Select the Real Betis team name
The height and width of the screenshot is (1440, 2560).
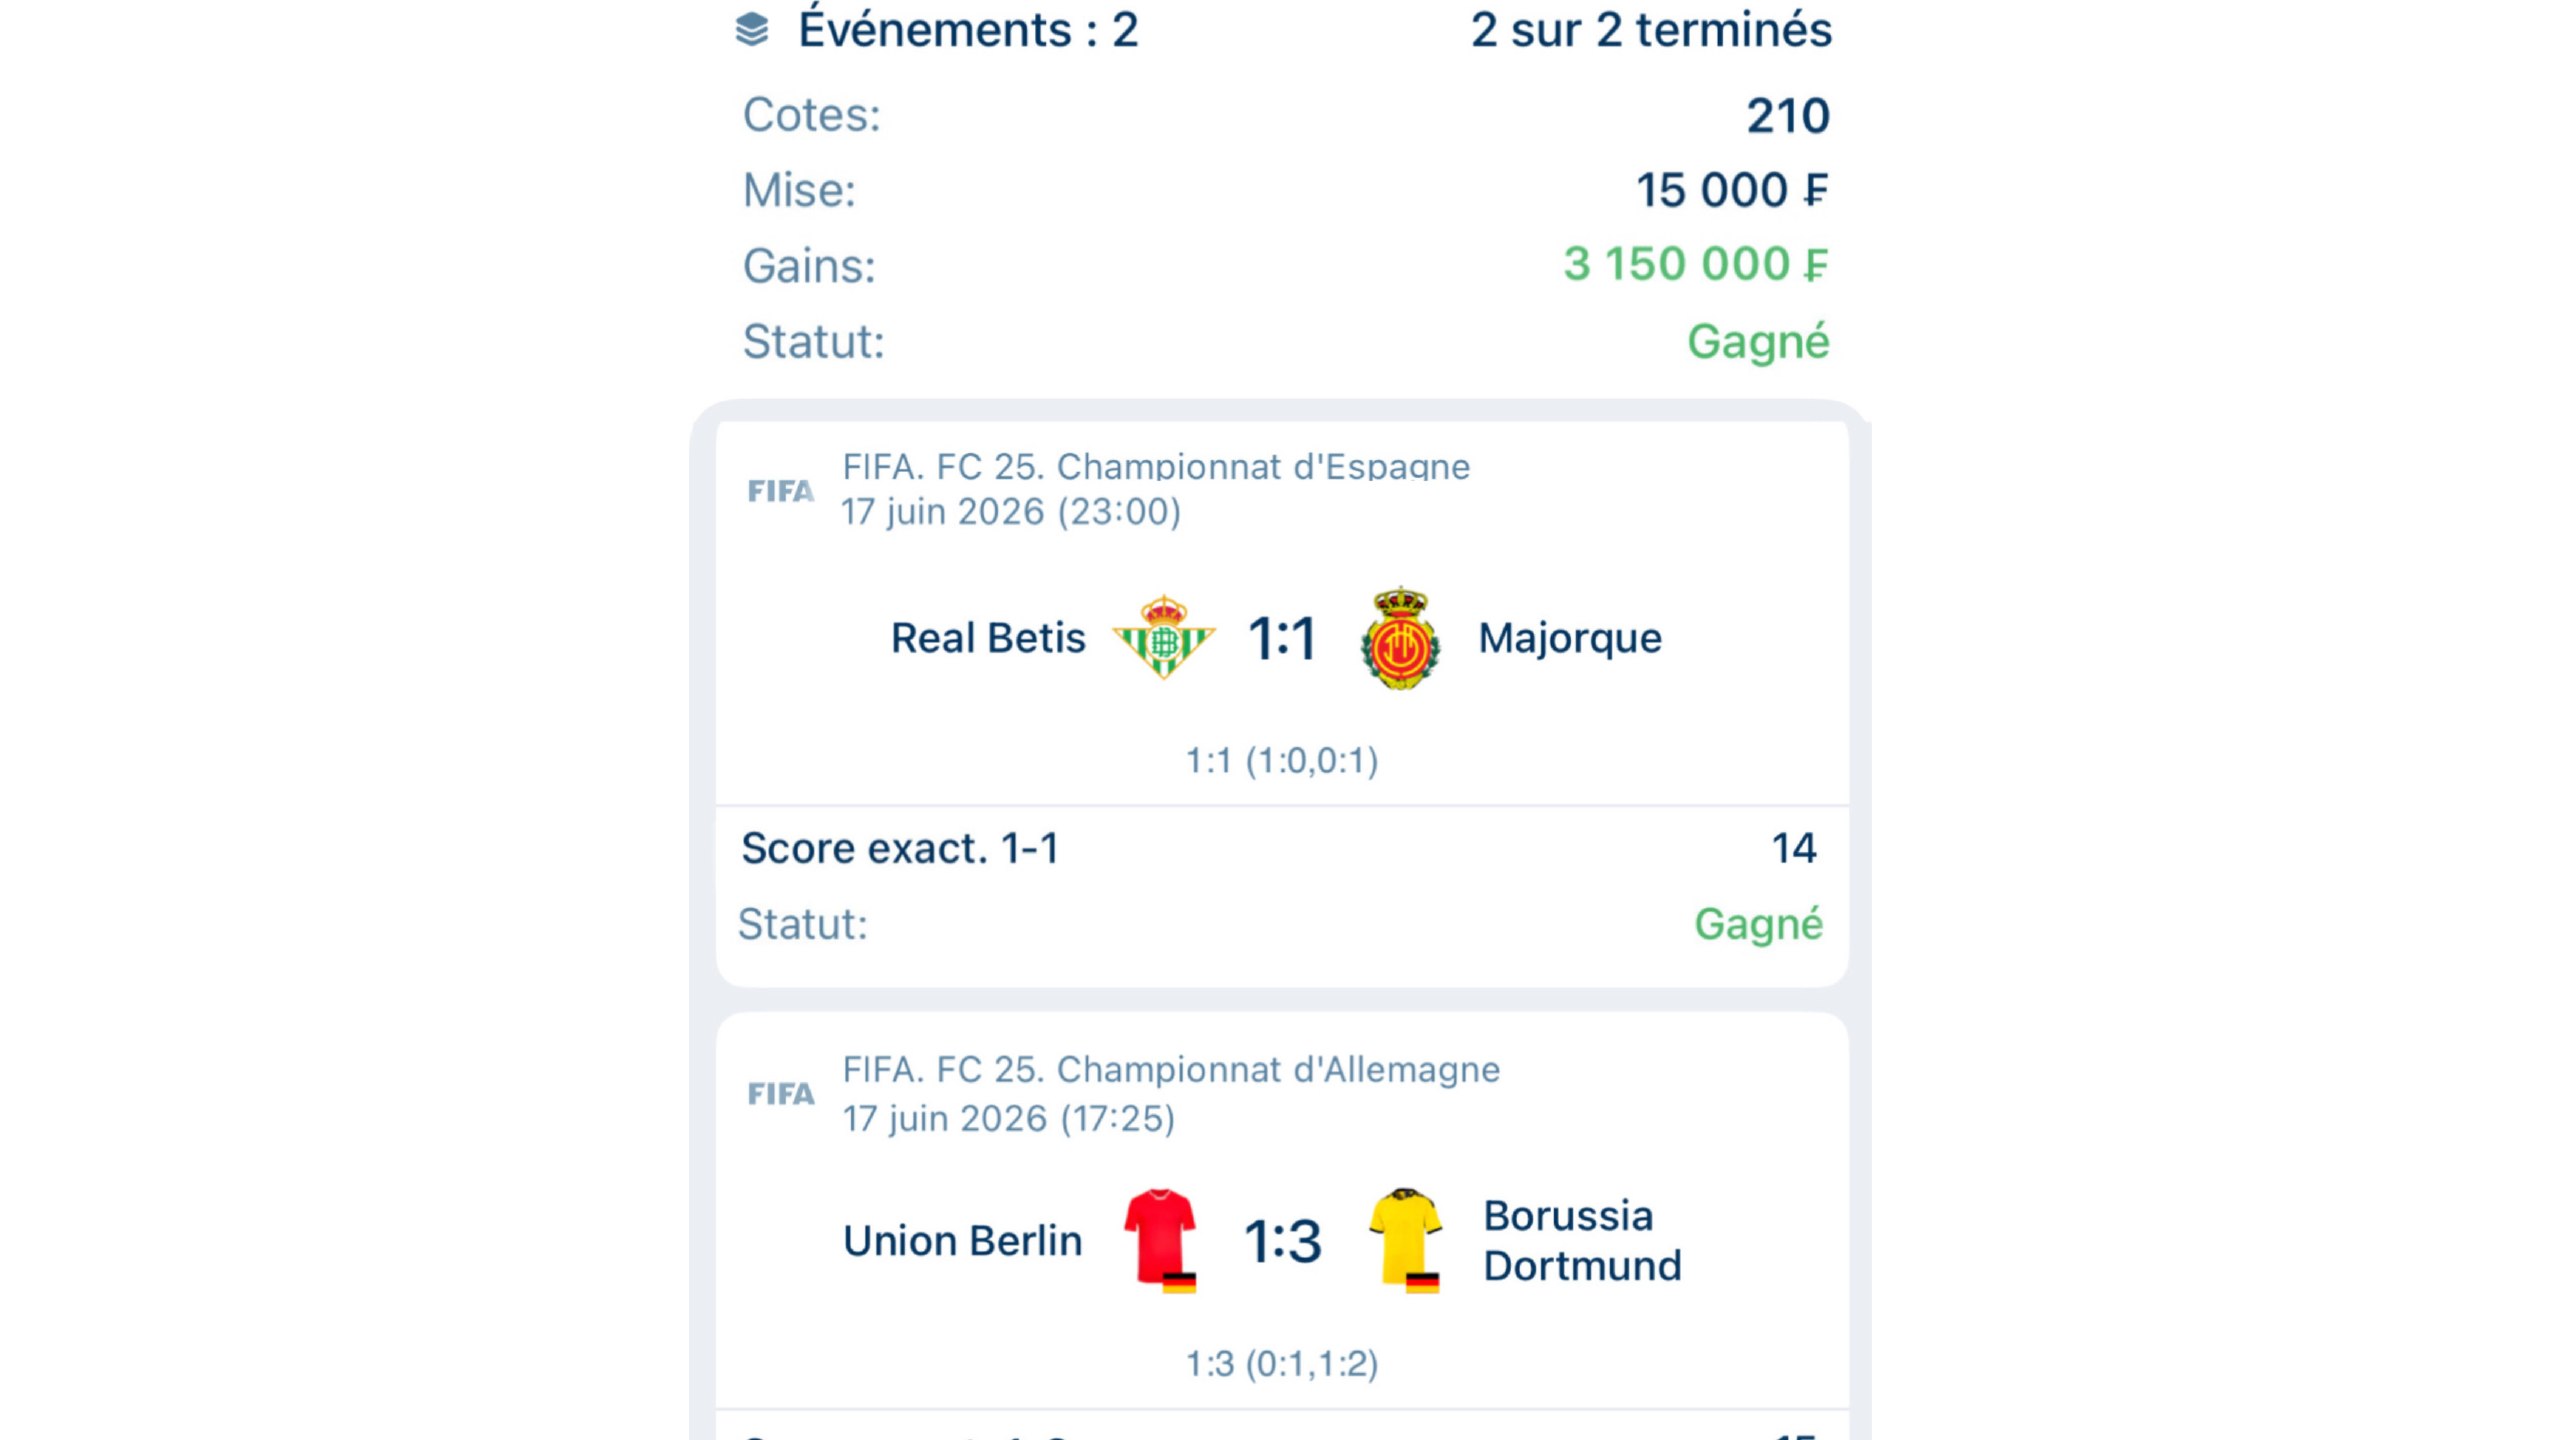(988, 638)
